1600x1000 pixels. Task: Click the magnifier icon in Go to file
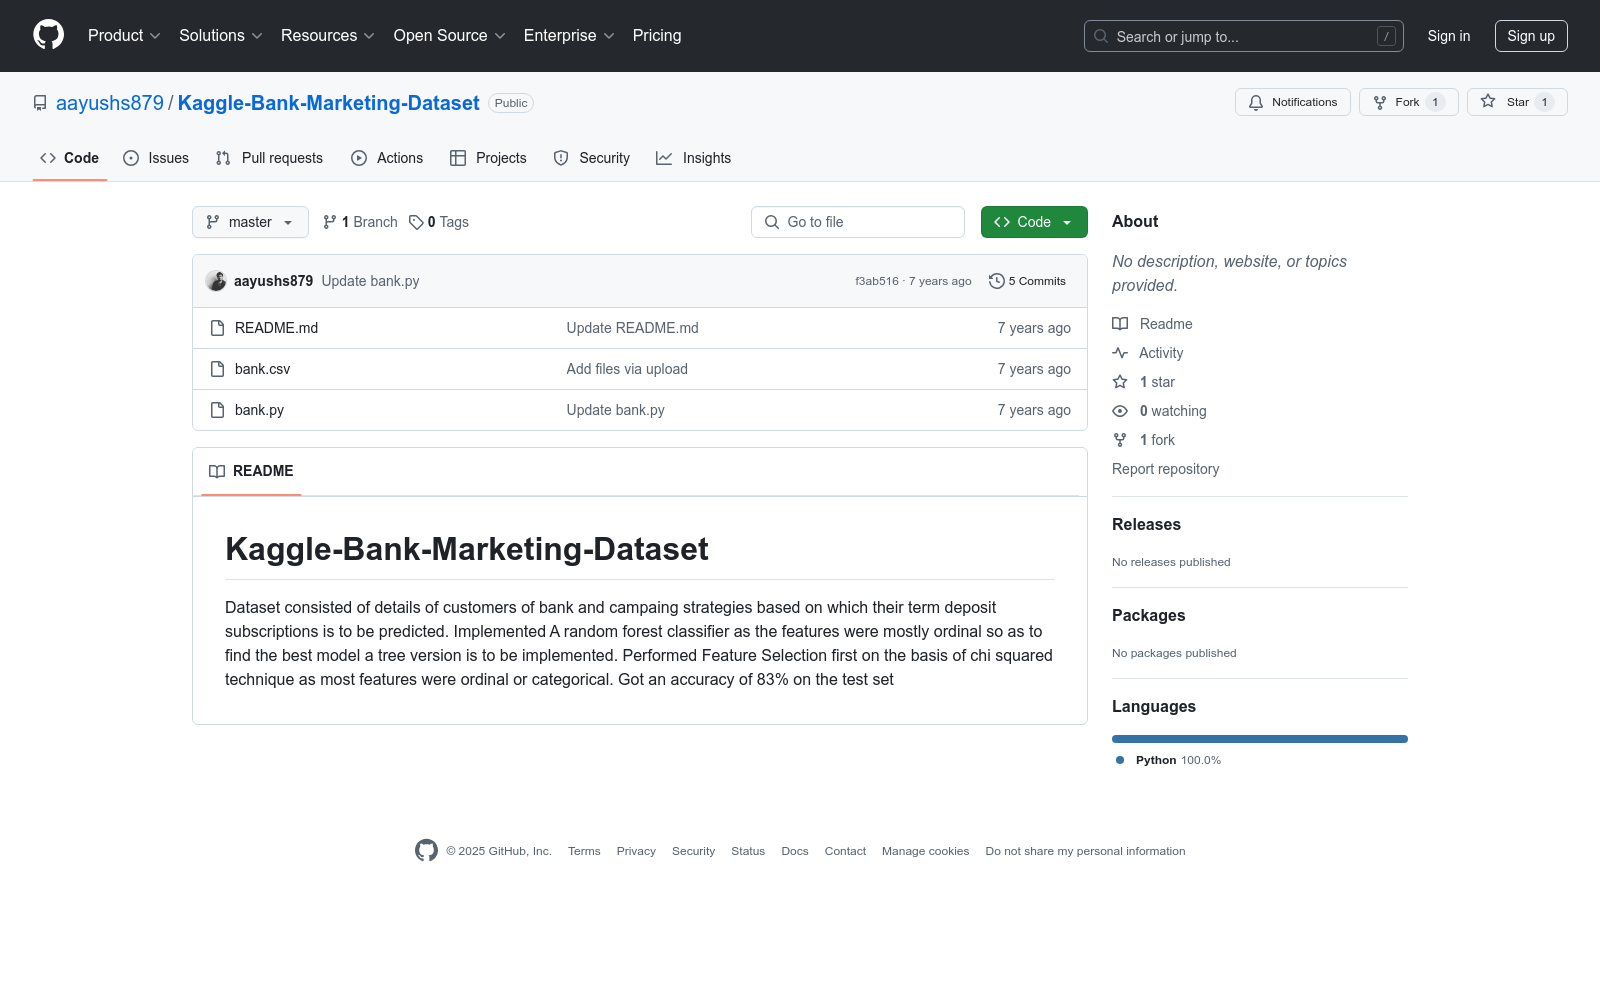[x=772, y=222]
